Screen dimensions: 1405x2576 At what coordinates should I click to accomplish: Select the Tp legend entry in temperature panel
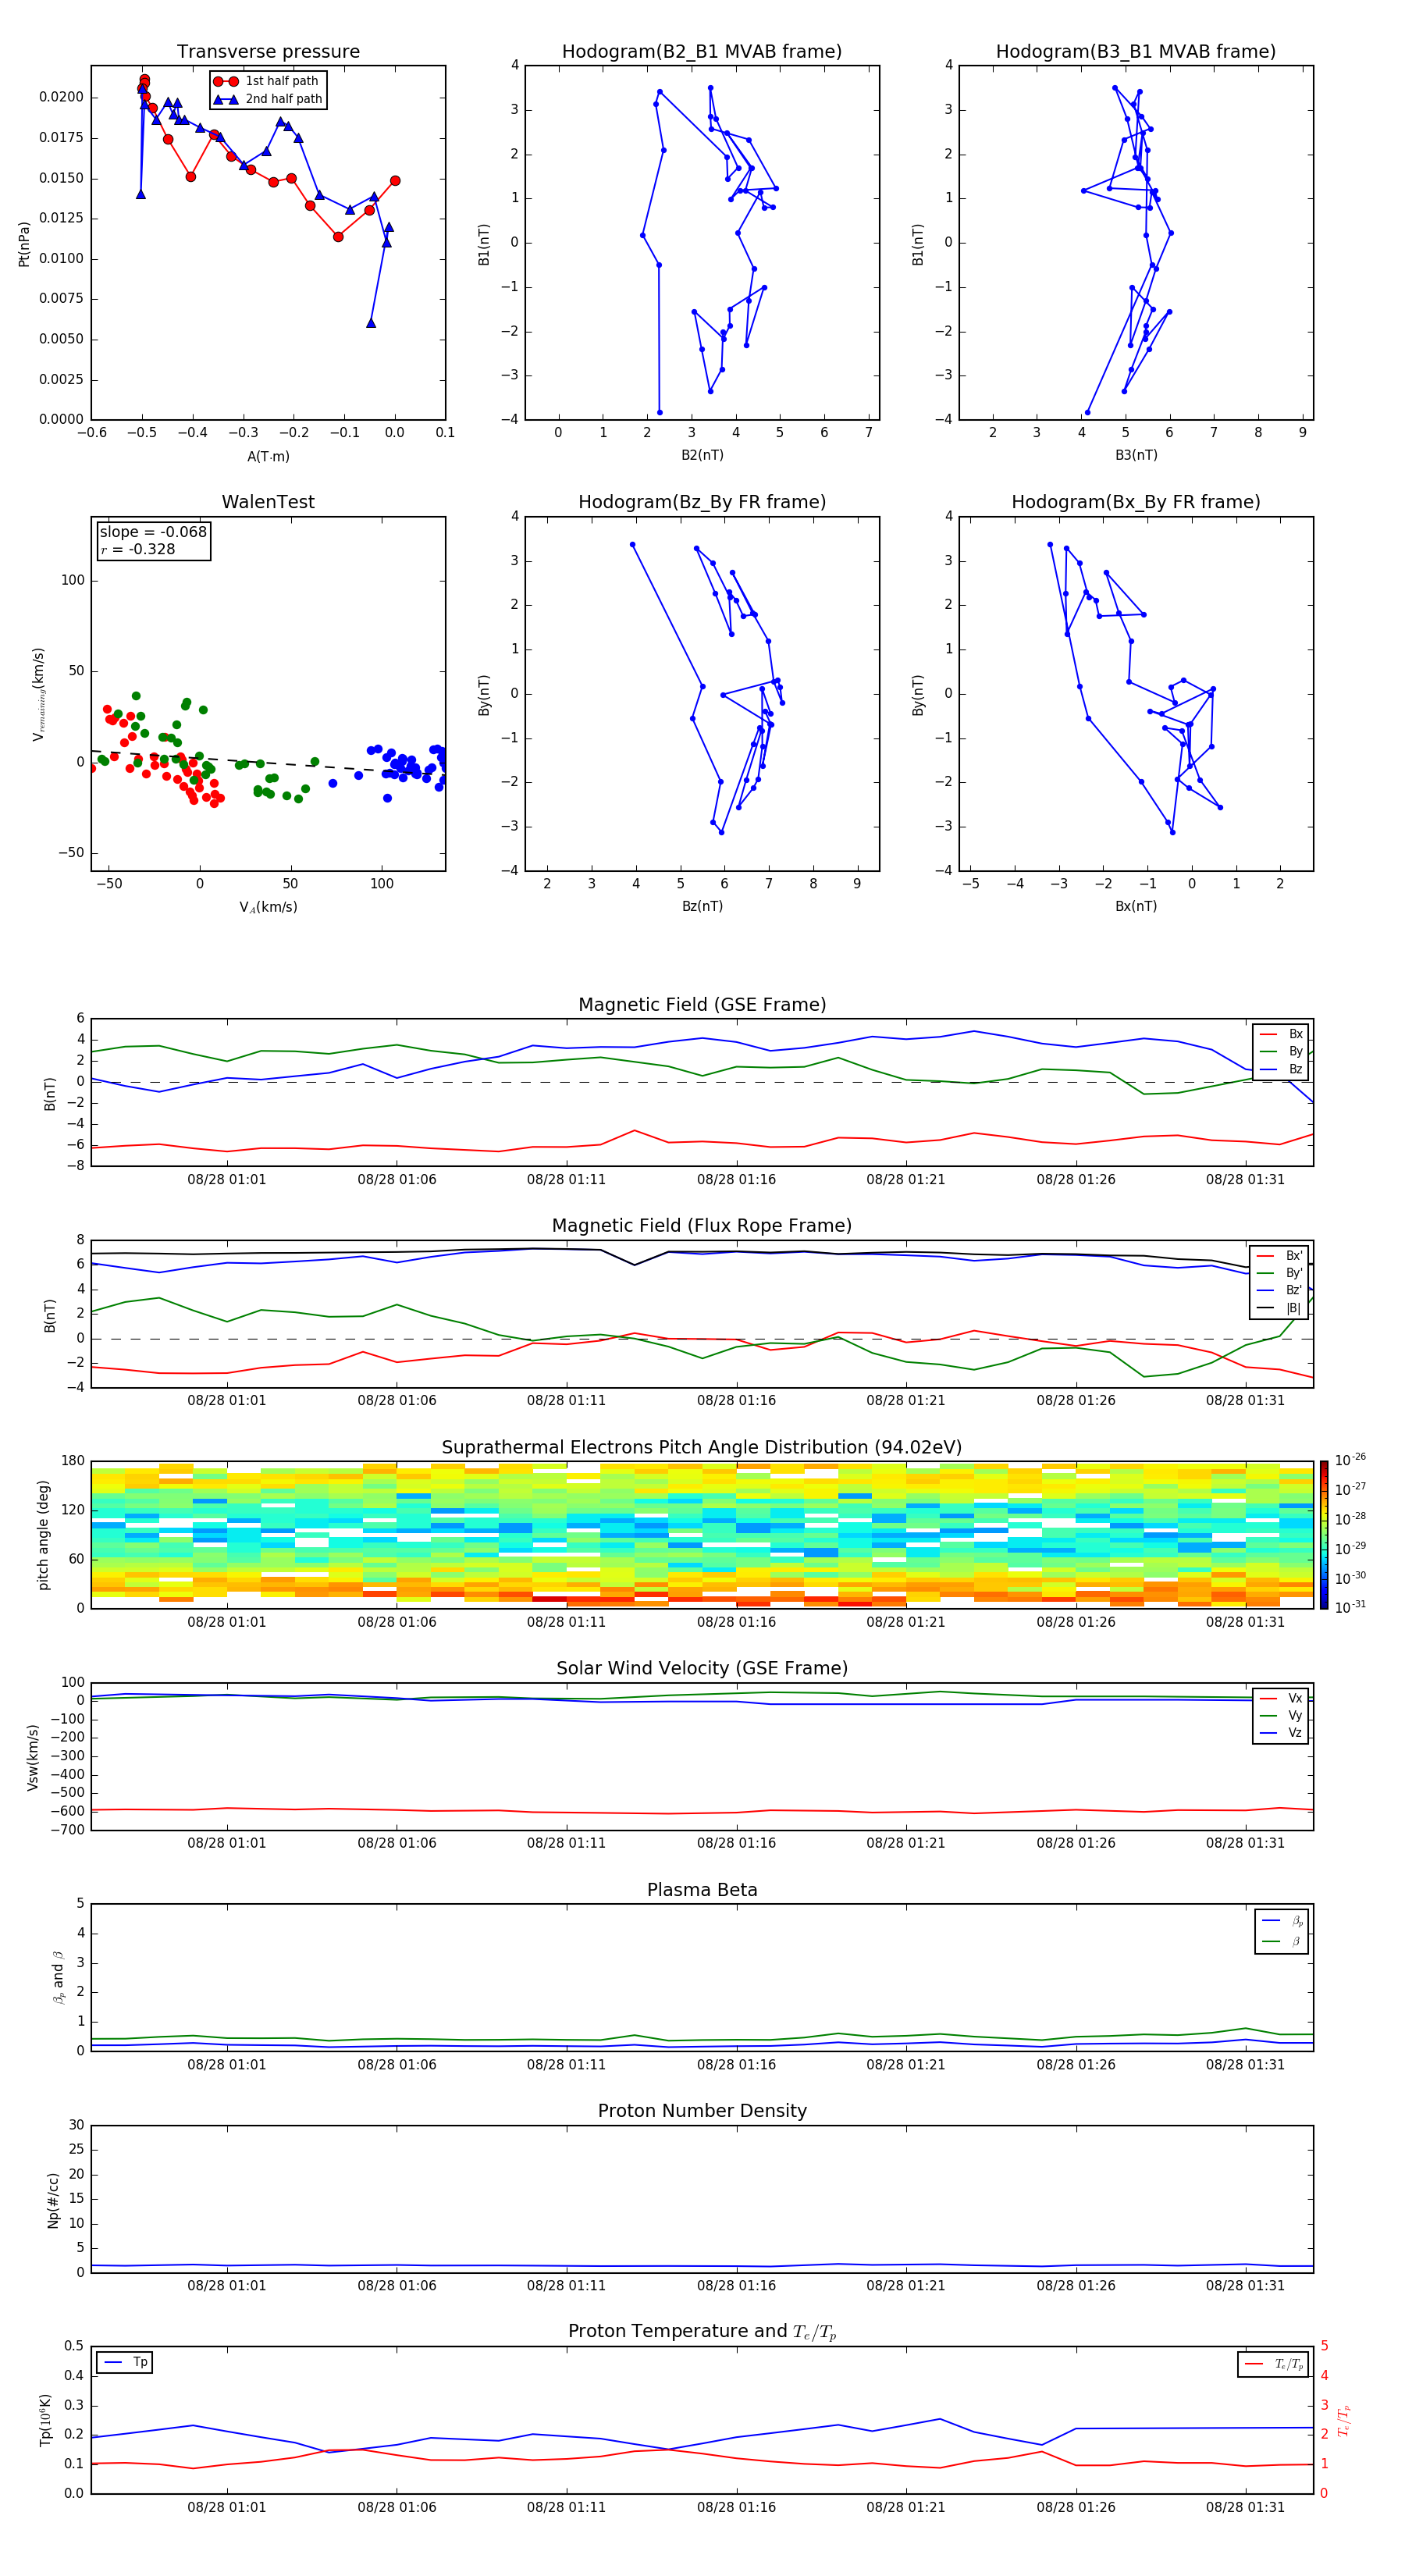(126, 2363)
